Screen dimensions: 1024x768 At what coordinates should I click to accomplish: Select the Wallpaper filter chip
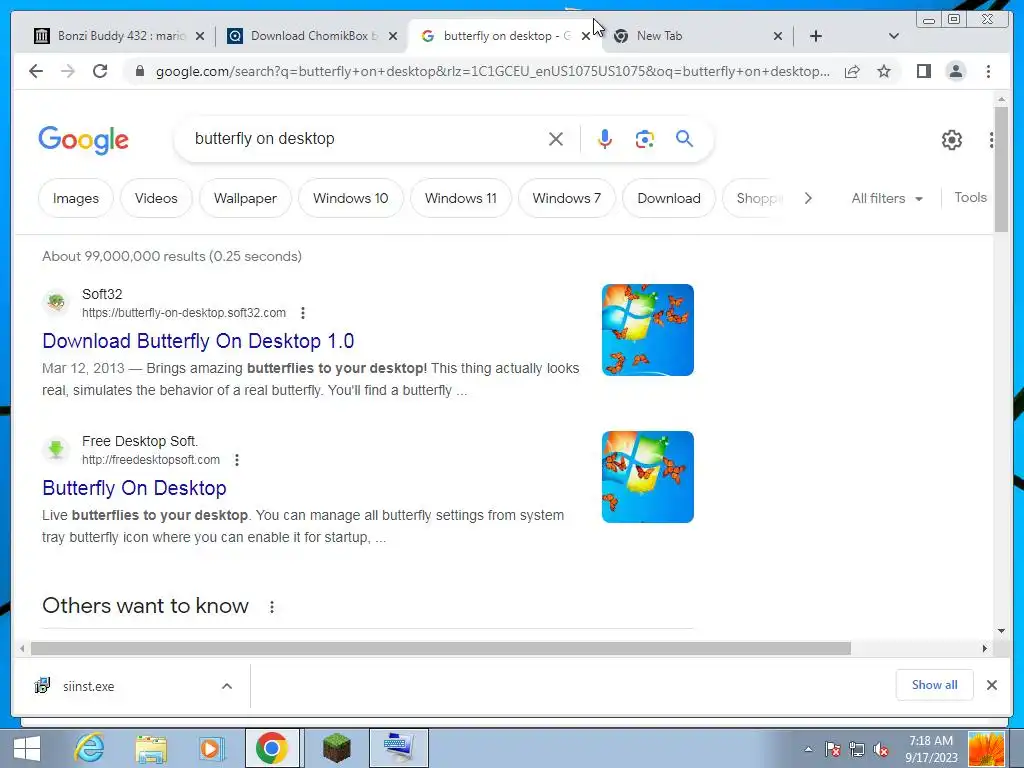click(245, 198)
